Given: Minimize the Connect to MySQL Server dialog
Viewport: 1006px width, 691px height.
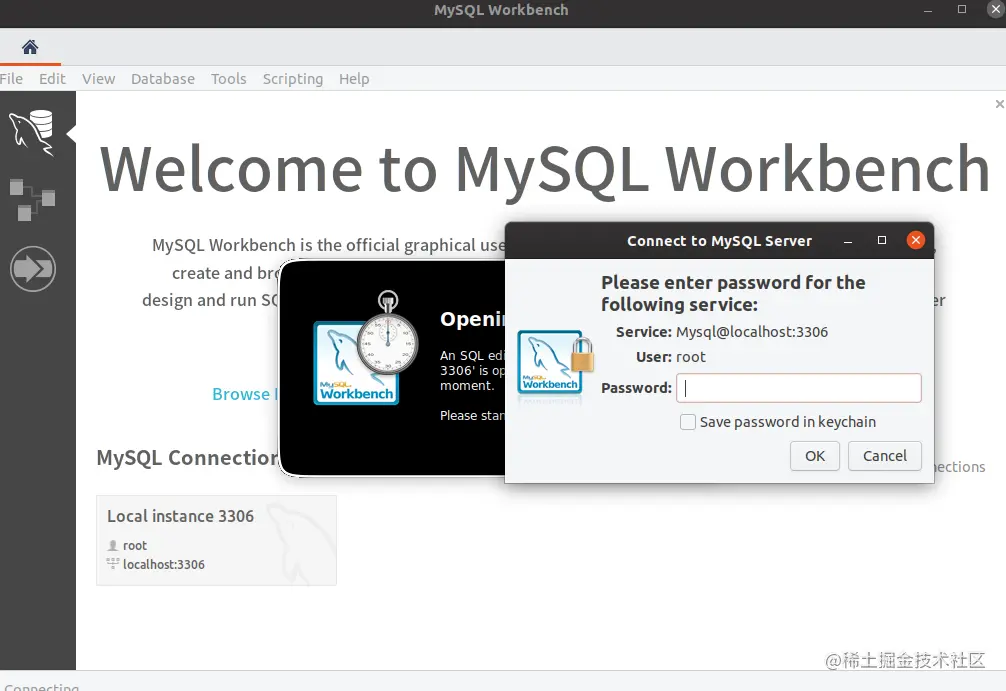Looking at the screenshot, I should [848, 241].
